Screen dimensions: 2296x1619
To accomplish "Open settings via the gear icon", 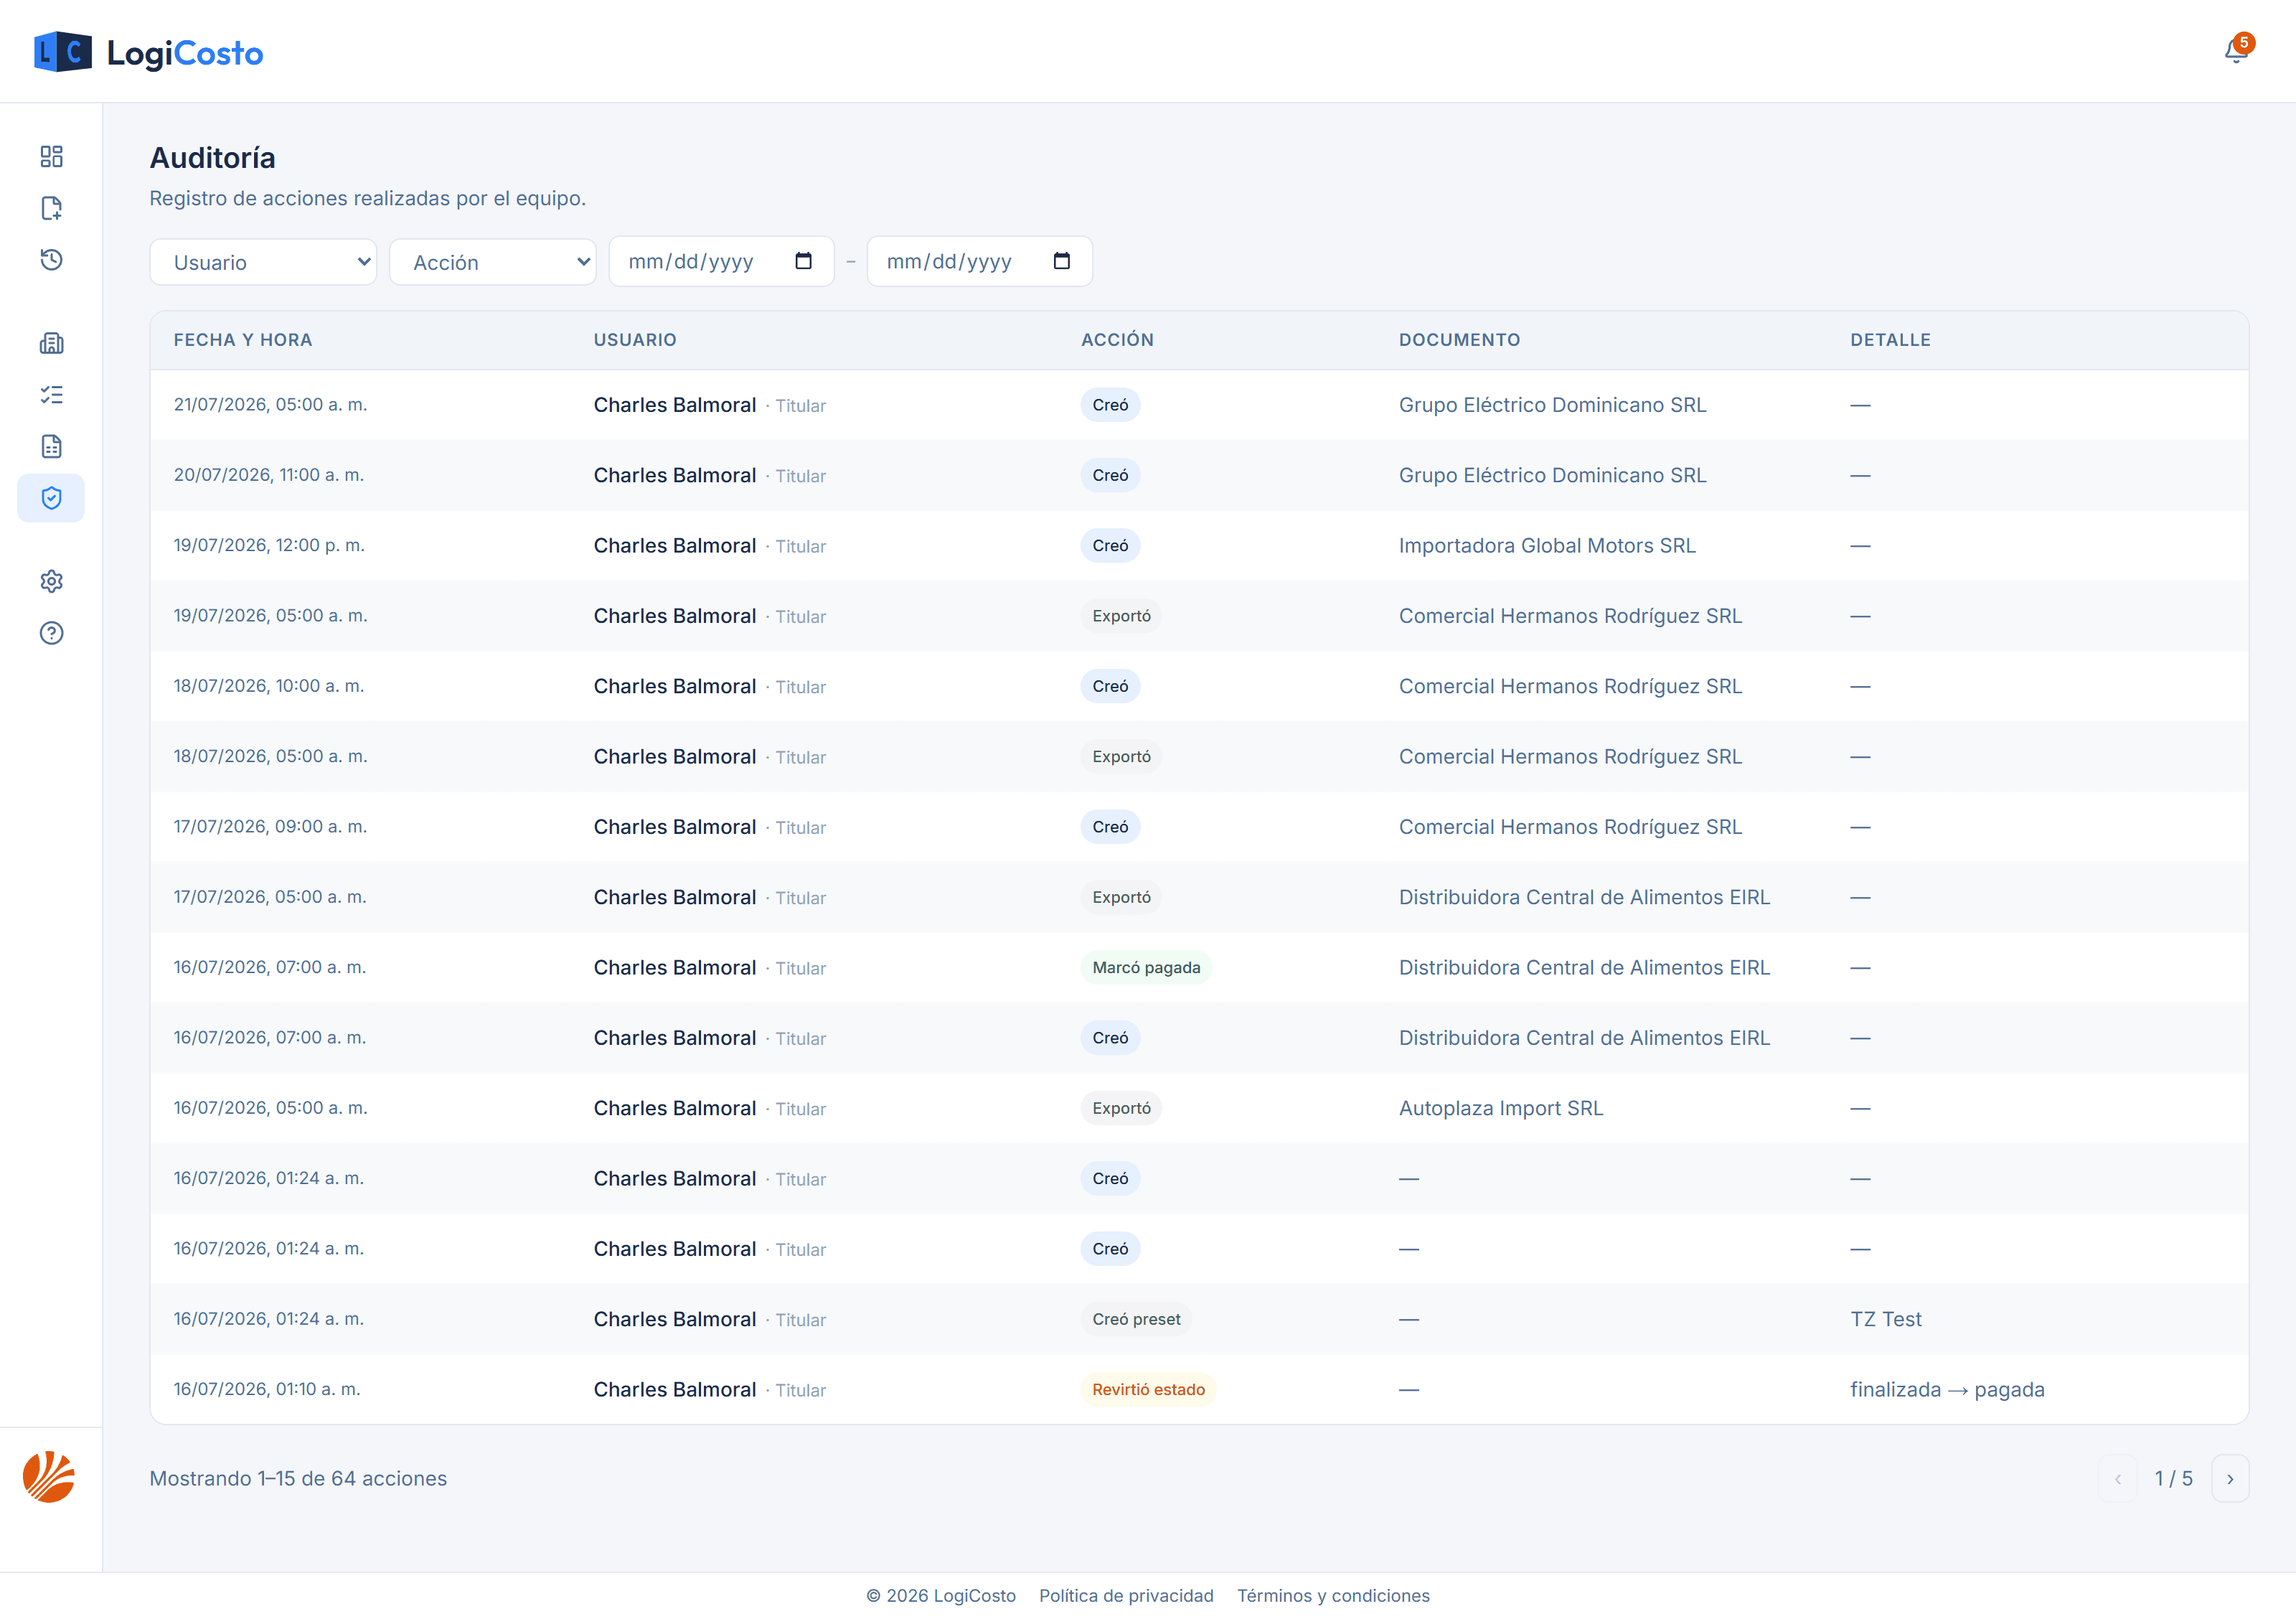I will (51, 581).
